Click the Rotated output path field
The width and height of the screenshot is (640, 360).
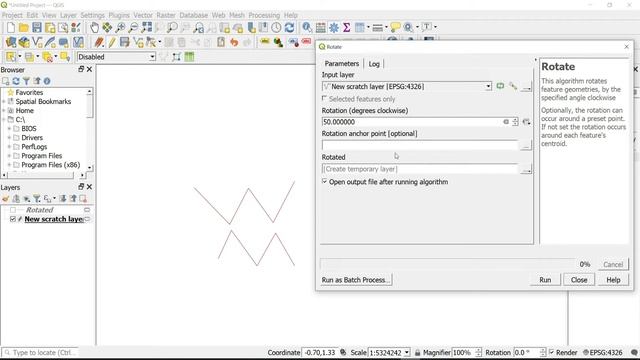tap(420, 169)
